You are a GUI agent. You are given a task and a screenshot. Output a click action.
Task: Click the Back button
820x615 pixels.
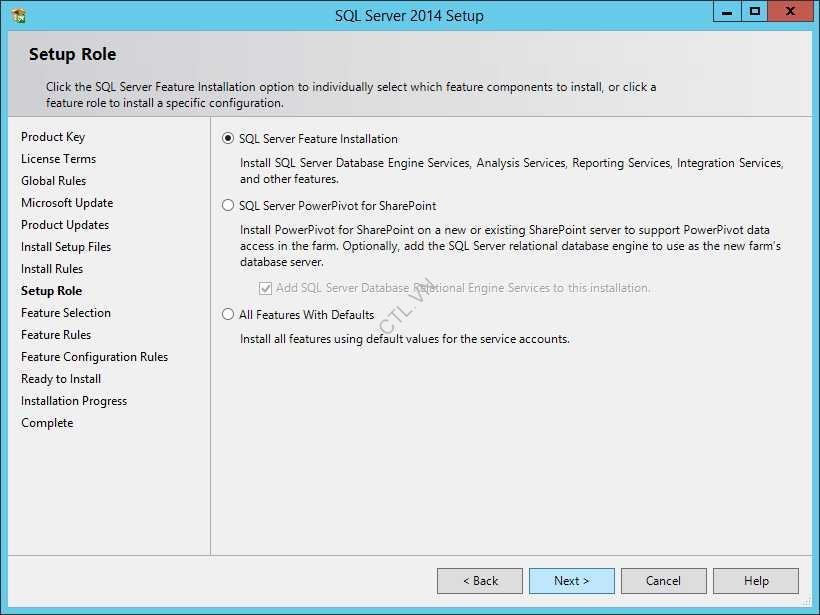479,580
